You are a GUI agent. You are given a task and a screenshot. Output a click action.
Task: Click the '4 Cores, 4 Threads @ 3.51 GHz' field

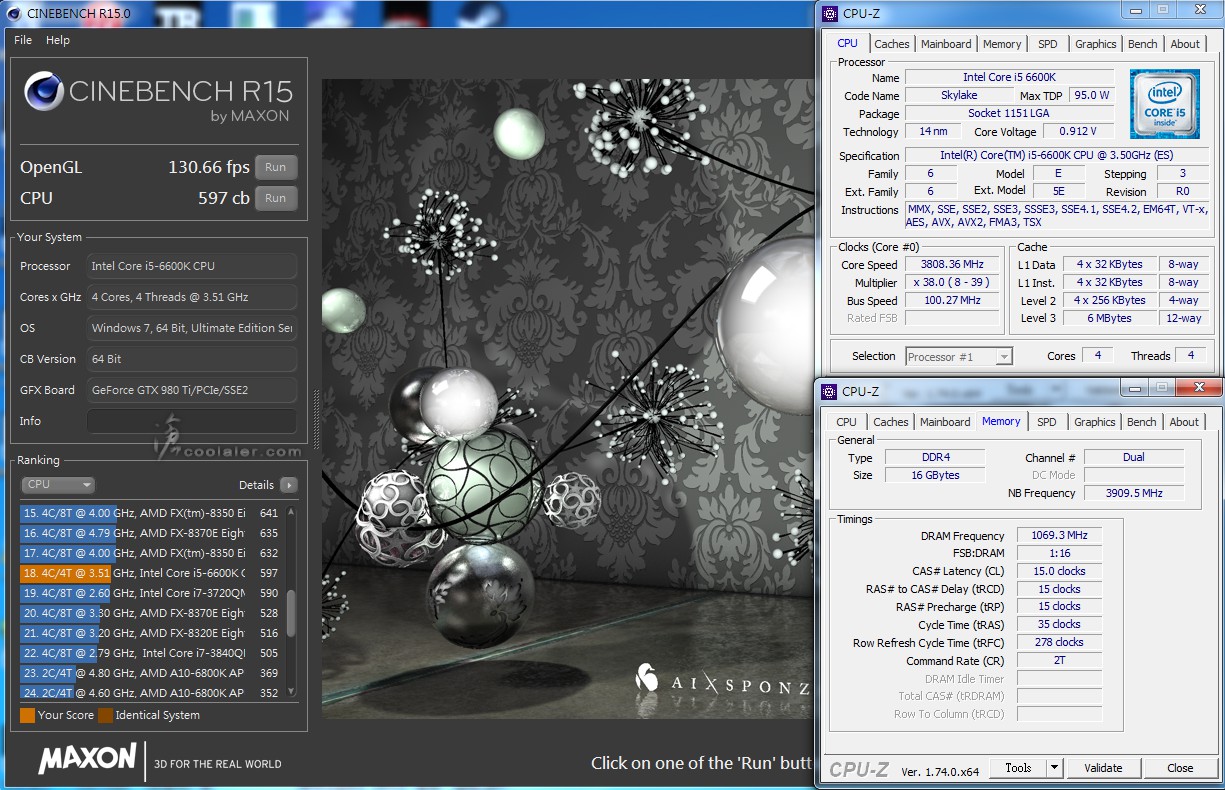[x=192, y=297]
